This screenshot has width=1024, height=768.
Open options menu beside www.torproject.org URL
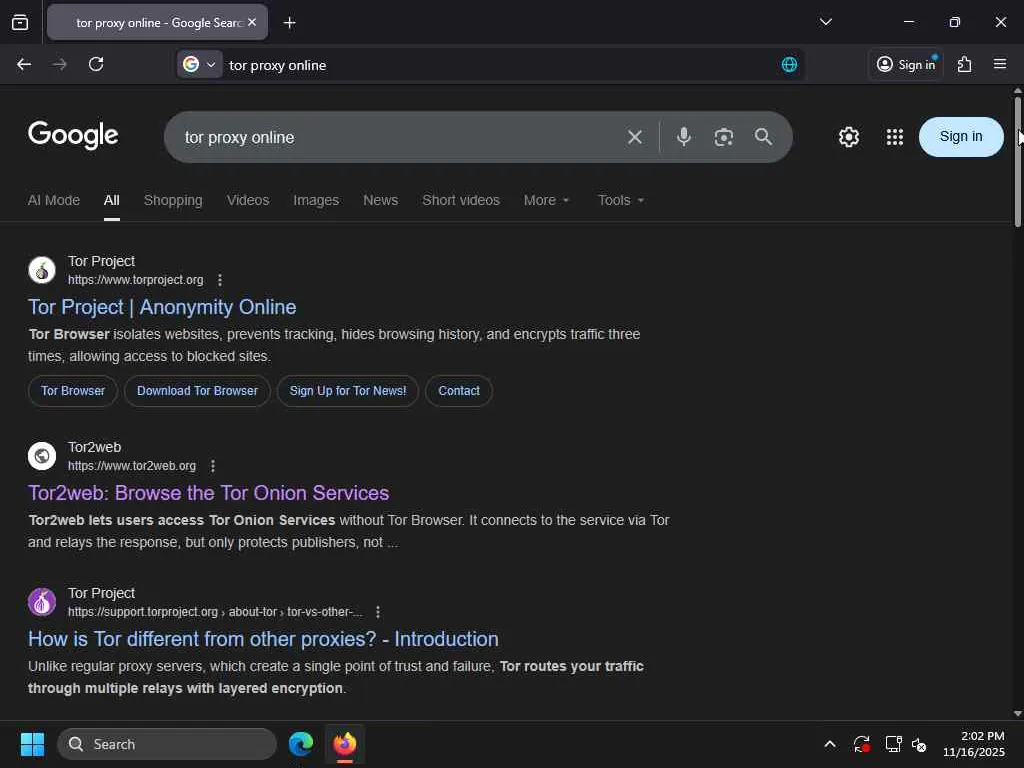219,280
